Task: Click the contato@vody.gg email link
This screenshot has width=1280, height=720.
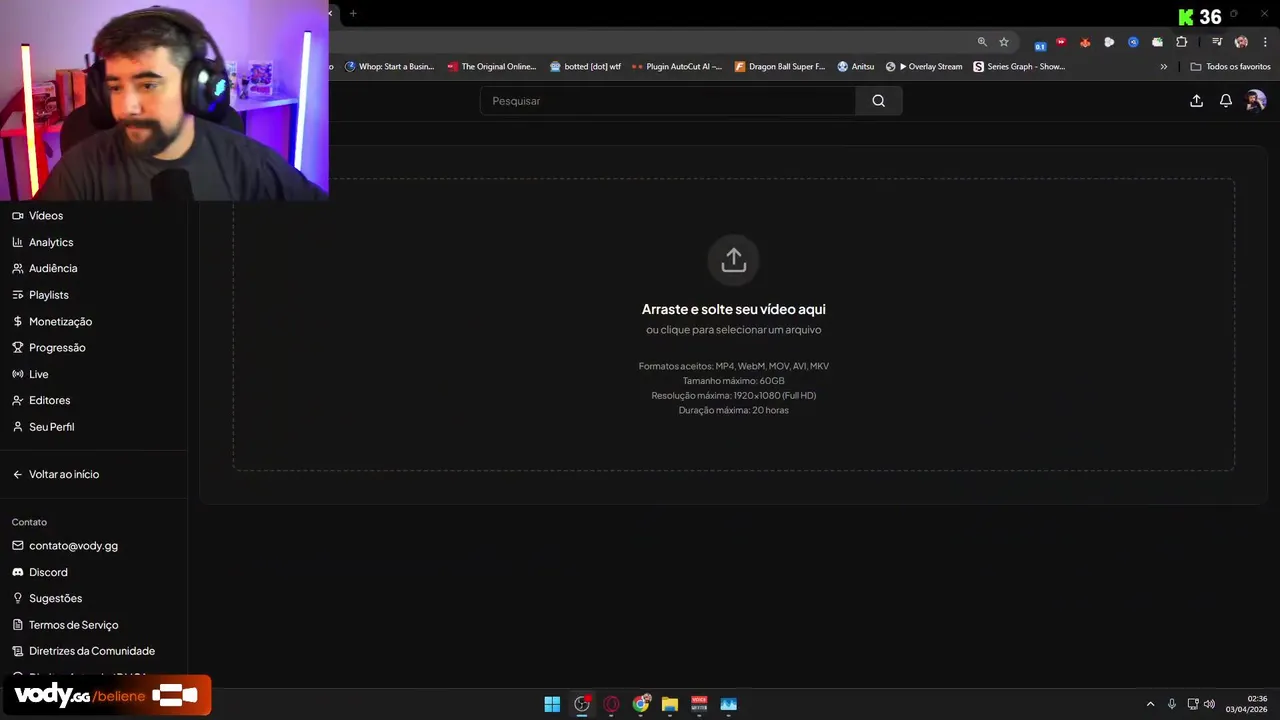Action: coord(64,546)
